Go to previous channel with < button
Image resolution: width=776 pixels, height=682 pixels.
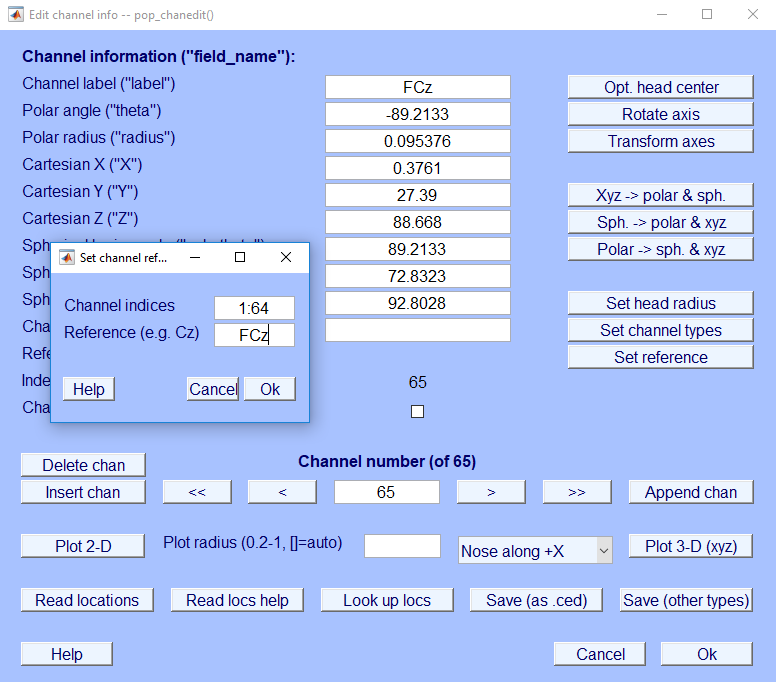[282, 492]
